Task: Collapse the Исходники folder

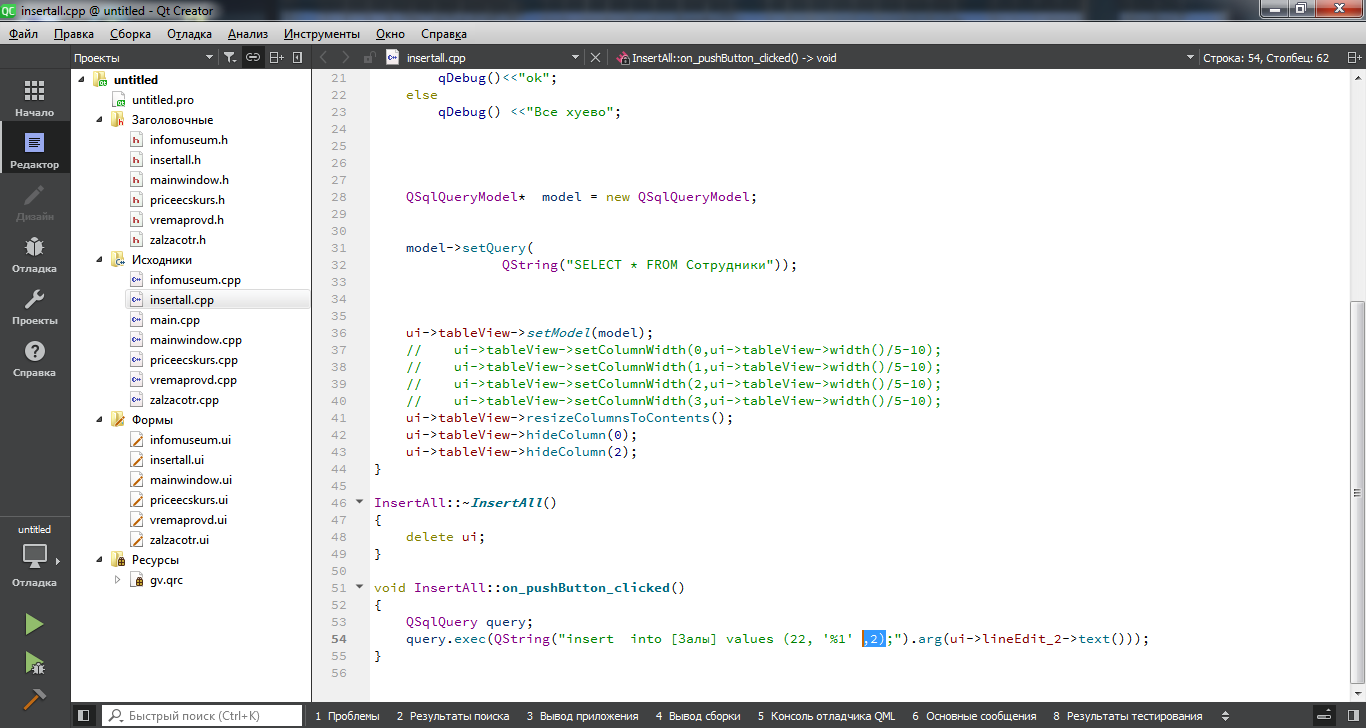Action: [x=99, y=260]
